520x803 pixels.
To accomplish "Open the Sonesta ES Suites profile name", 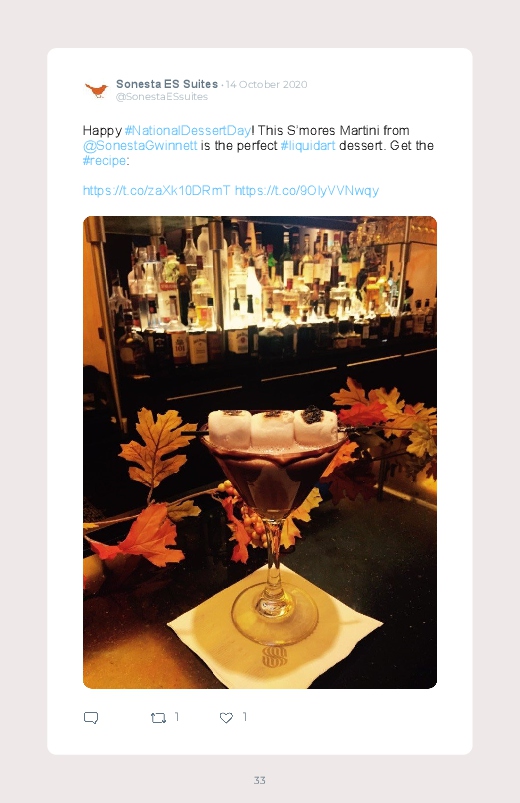I will click(x=167, y=83).
